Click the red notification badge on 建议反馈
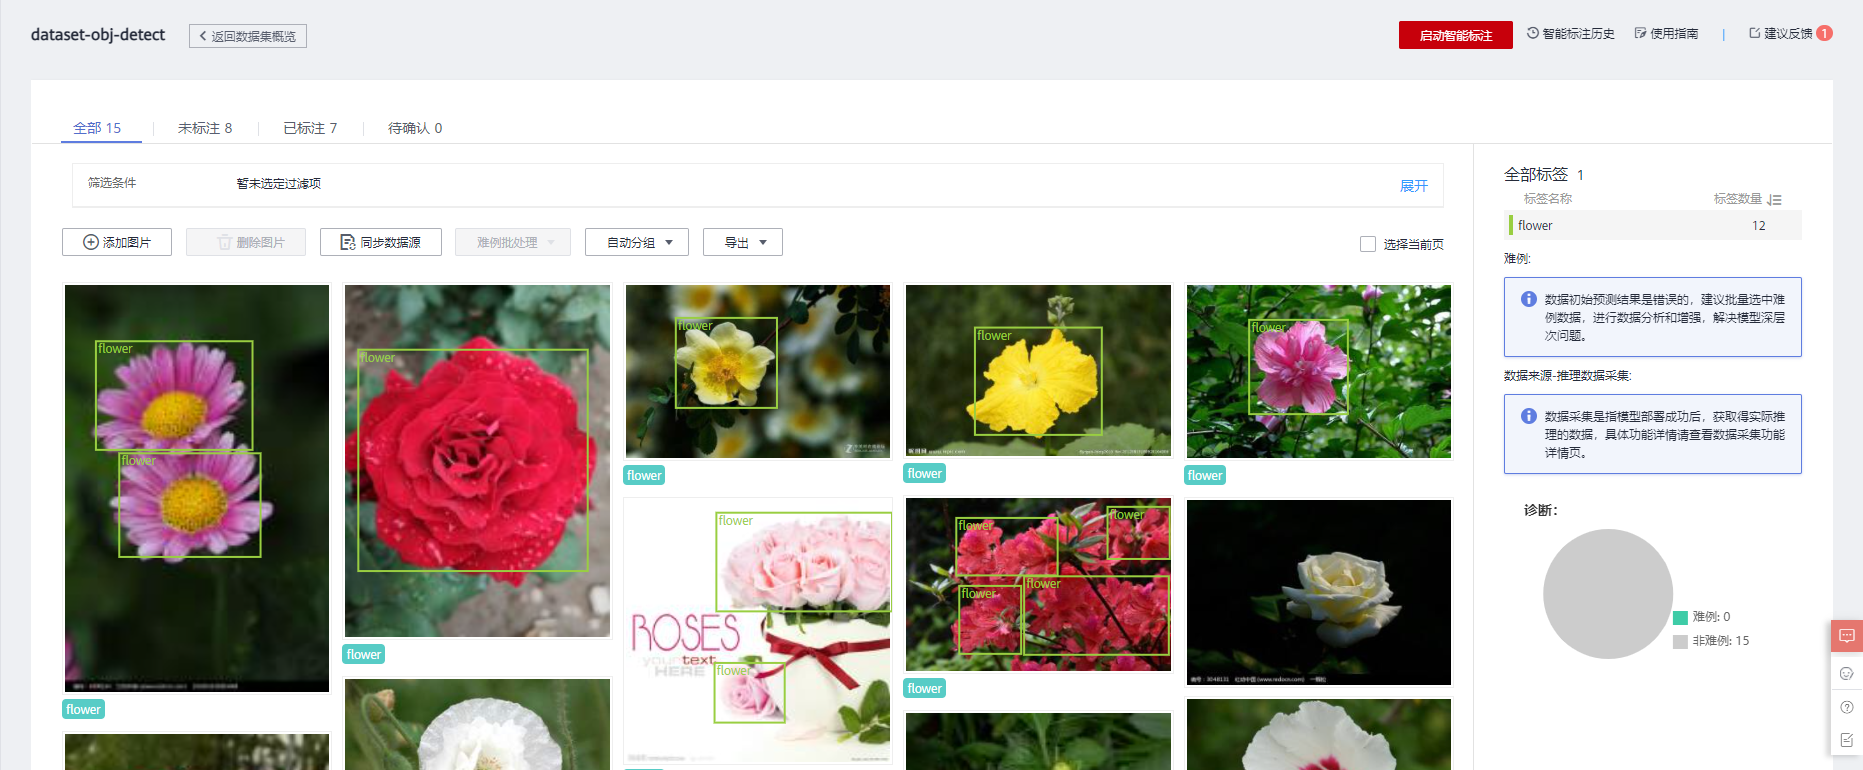This screenshot has width=1863, height=770. tap(1825, 33)
